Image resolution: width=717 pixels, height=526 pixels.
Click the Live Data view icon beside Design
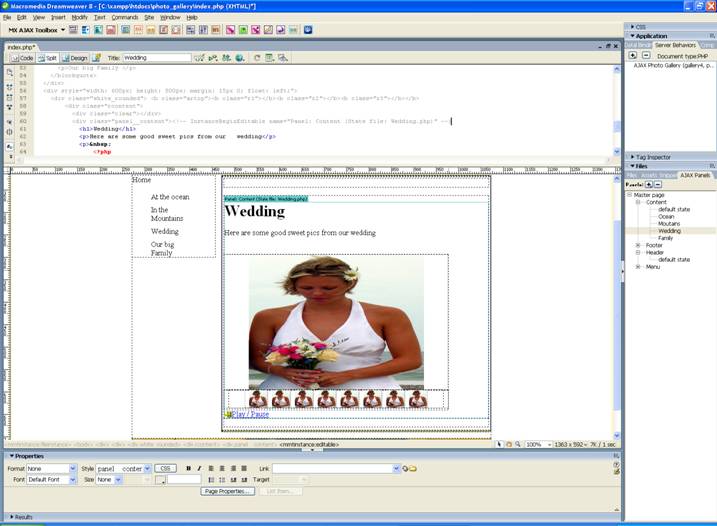96,58
